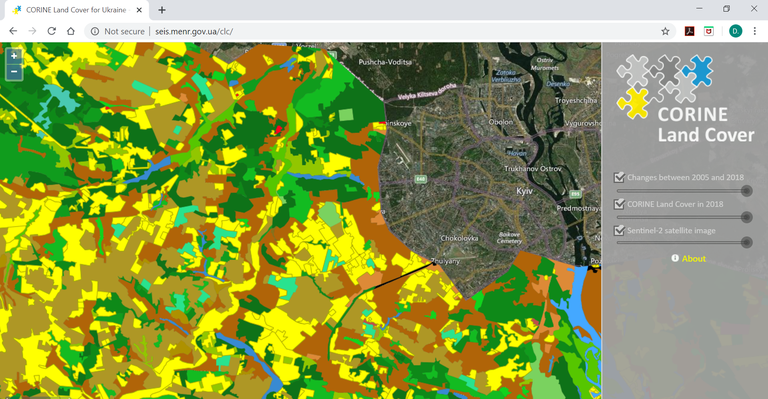The height and width of the screenshot is (399, 768).
Task: Zoom out the map with minus button
Action: click(x=14, y=72)
